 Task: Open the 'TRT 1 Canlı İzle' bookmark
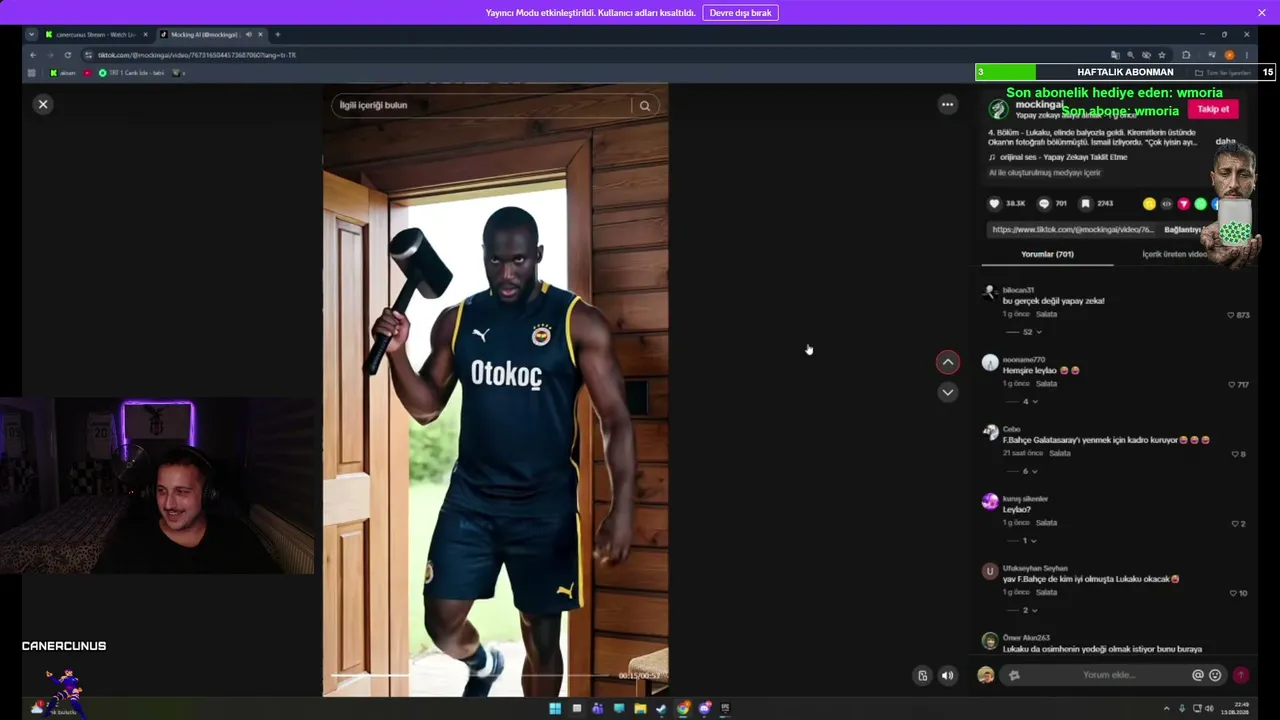click(130, 73)
